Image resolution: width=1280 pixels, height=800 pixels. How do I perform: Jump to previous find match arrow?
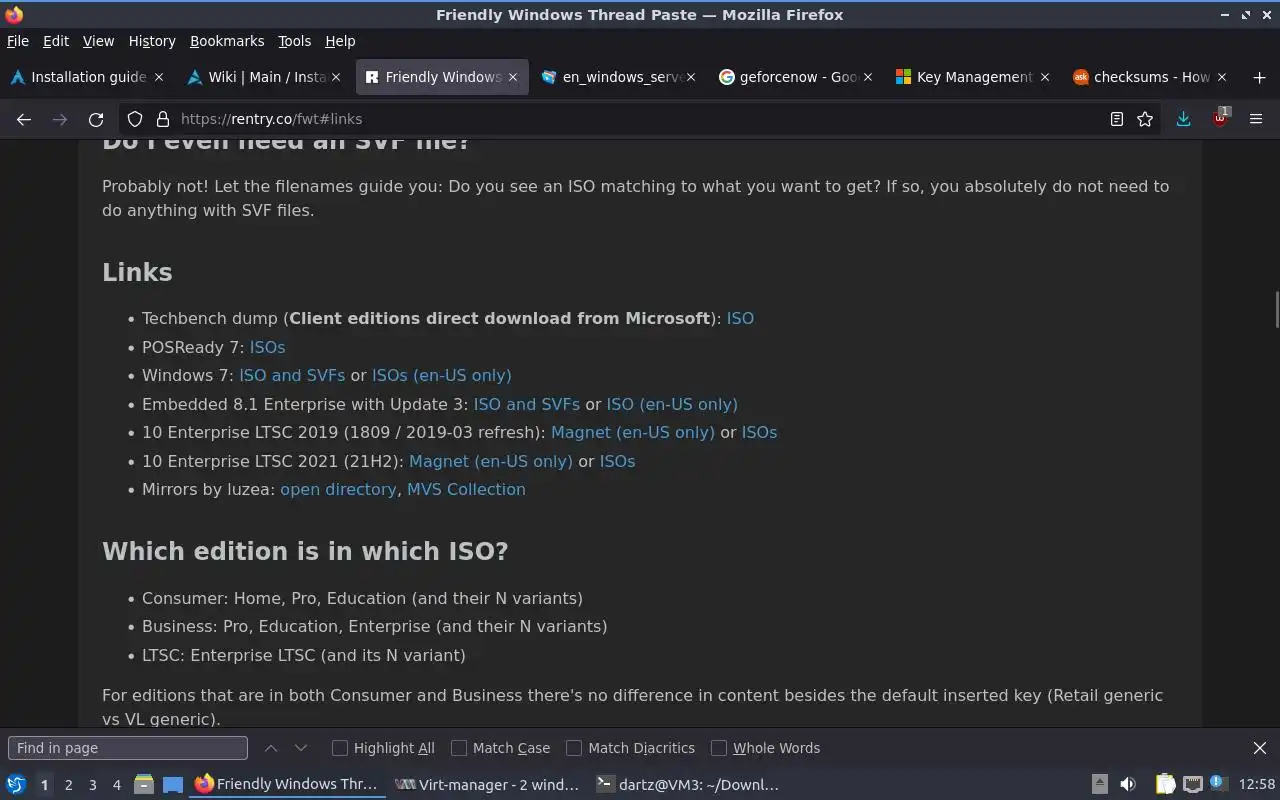click(x=271, y=748)
